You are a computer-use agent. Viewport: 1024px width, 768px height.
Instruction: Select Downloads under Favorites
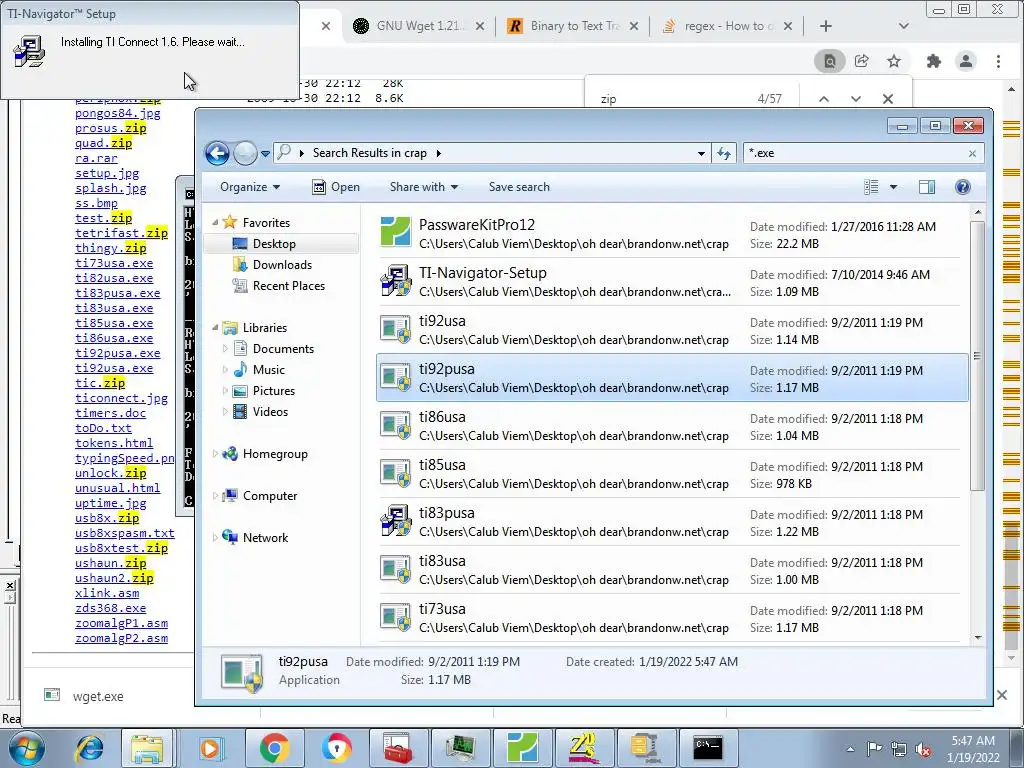pyautogui.click(x=282, y=264)
